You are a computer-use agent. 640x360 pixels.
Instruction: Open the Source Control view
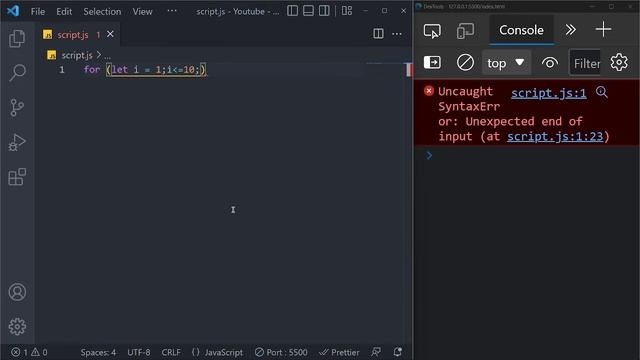[17, 108]
